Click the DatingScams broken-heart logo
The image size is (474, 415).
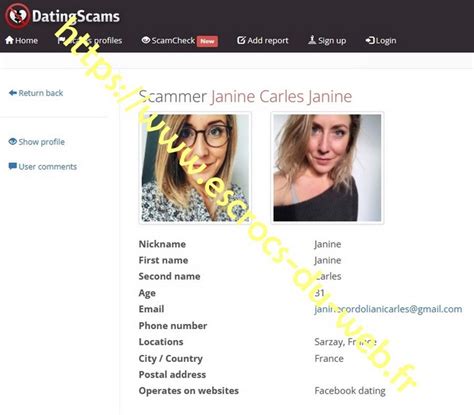tap(17, 16)
